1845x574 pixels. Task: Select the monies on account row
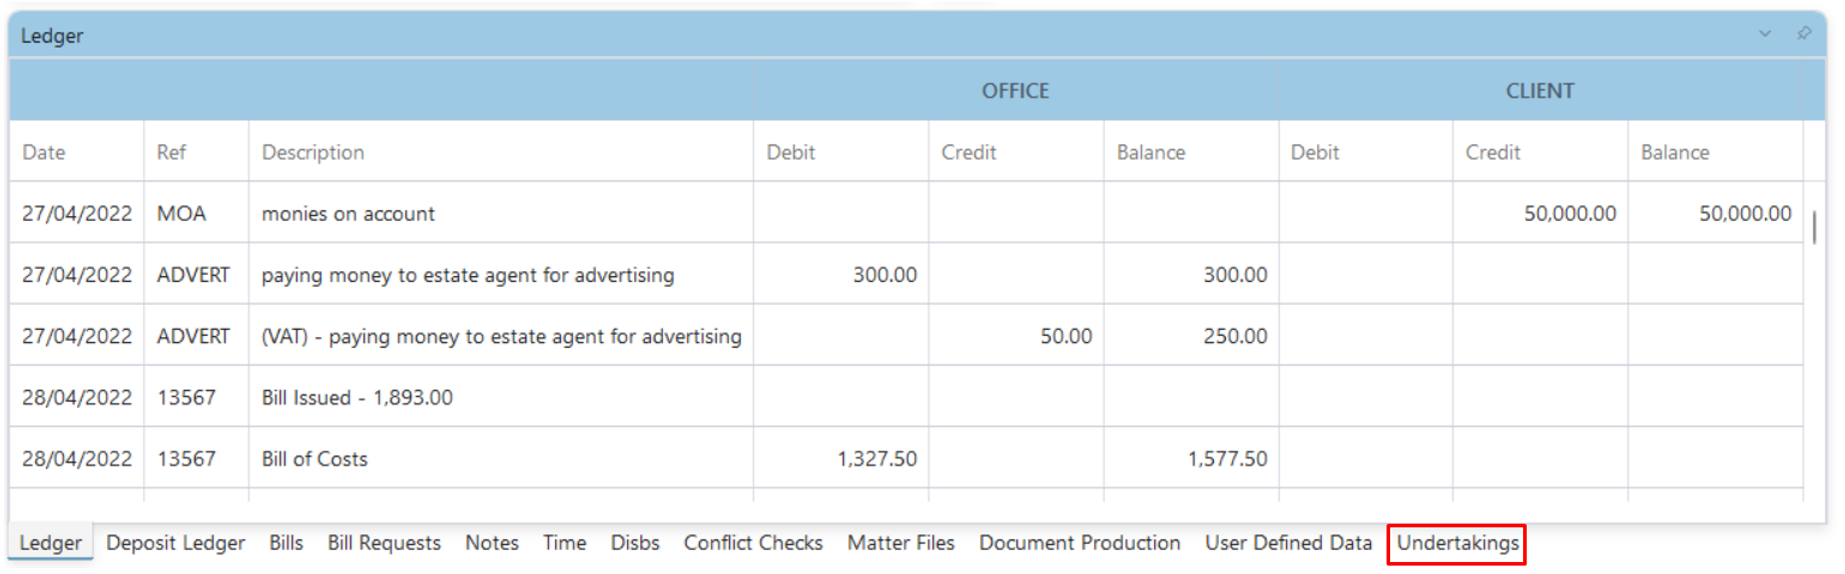tap(906, 213)
